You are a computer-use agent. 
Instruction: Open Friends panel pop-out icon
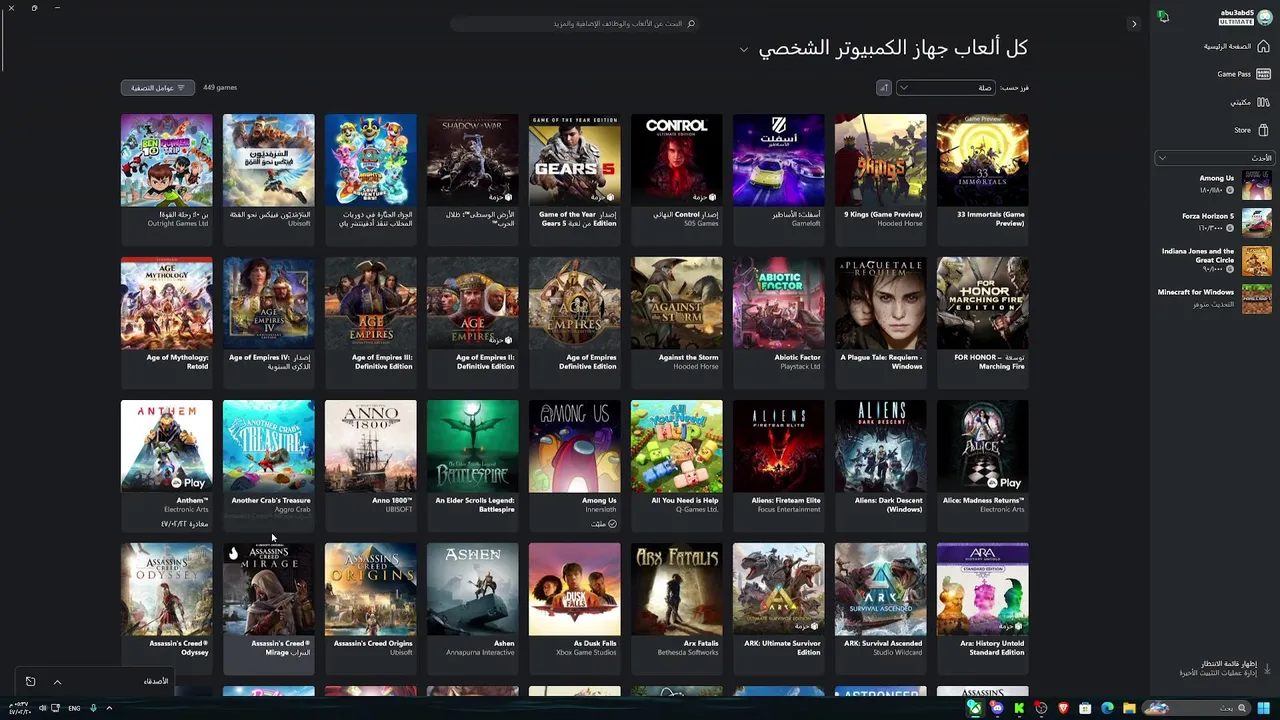tap(30, 682)
